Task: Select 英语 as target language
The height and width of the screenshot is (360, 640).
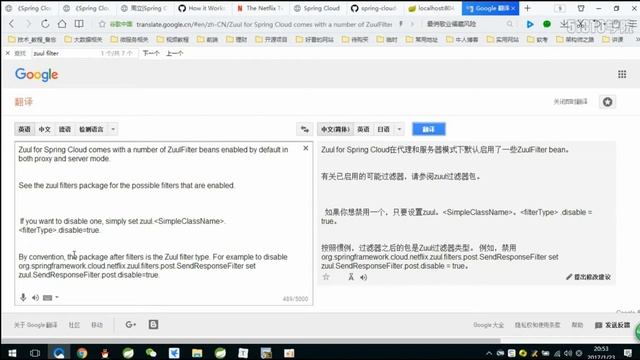Action: (x=363, y=129)
